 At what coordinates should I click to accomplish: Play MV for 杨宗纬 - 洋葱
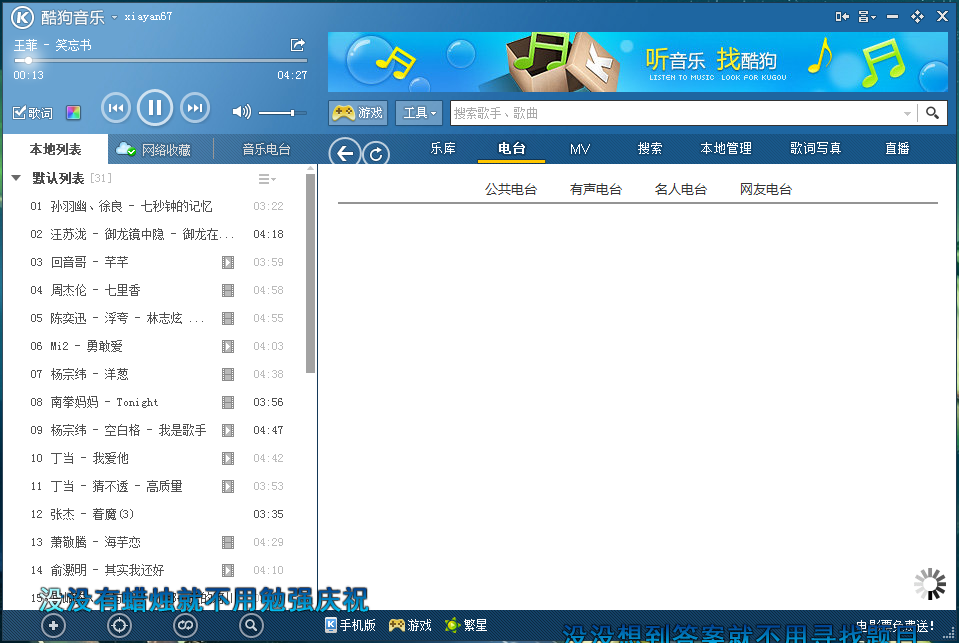pos(228,374)
